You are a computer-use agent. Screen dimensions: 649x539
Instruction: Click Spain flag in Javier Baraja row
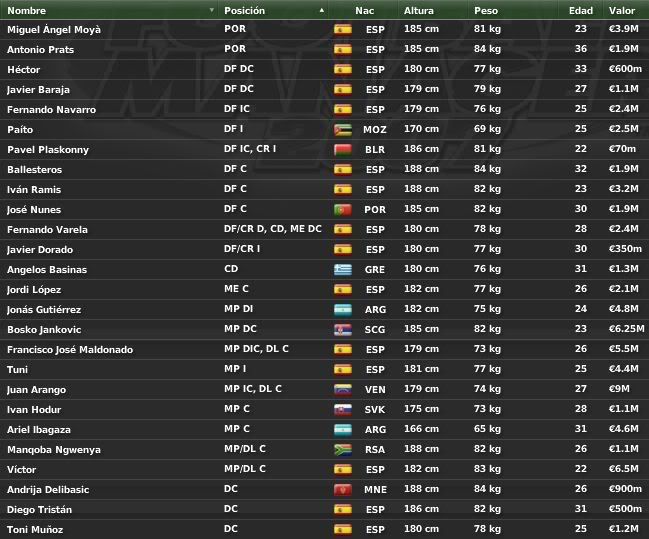point(343,89)
